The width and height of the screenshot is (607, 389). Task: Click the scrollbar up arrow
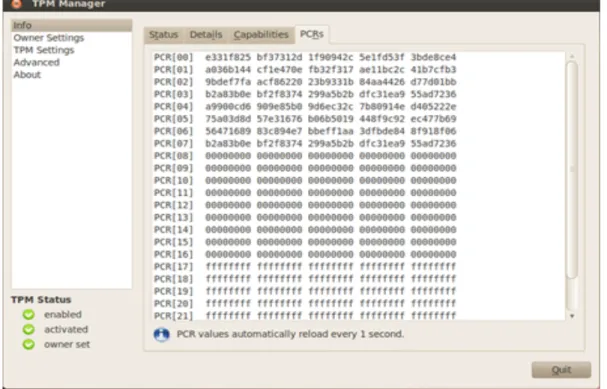572,57
